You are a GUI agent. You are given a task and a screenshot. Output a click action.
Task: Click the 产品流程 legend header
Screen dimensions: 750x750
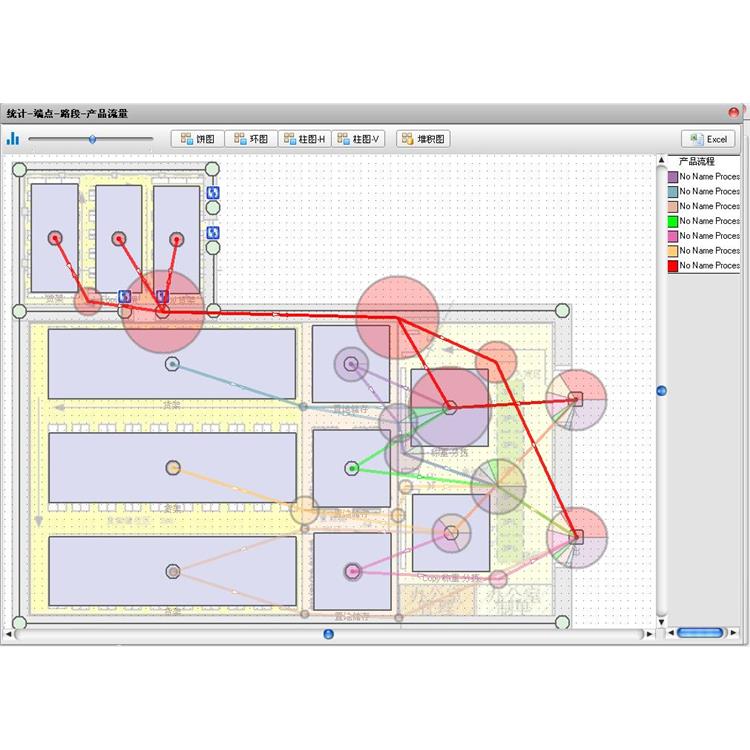click(696, 162)
